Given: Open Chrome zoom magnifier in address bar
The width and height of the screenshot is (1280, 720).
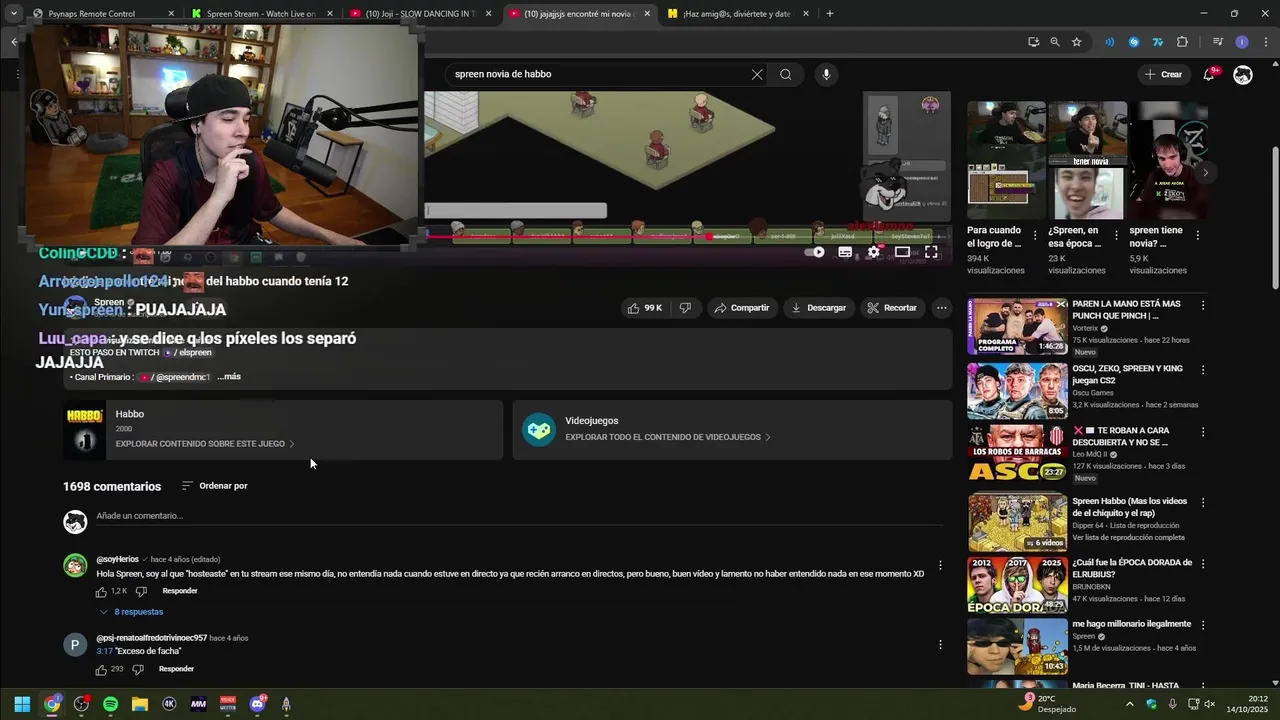Looking at the screenshot, I should pyautogui.click(x=1054, y=42).
